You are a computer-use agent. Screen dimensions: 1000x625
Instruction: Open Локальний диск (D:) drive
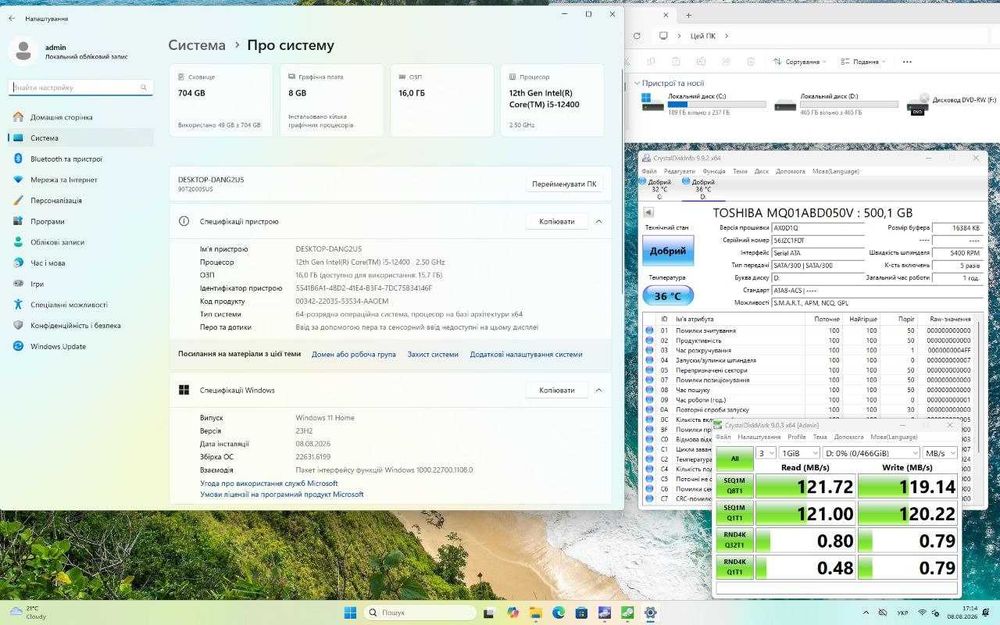point(835,103)
